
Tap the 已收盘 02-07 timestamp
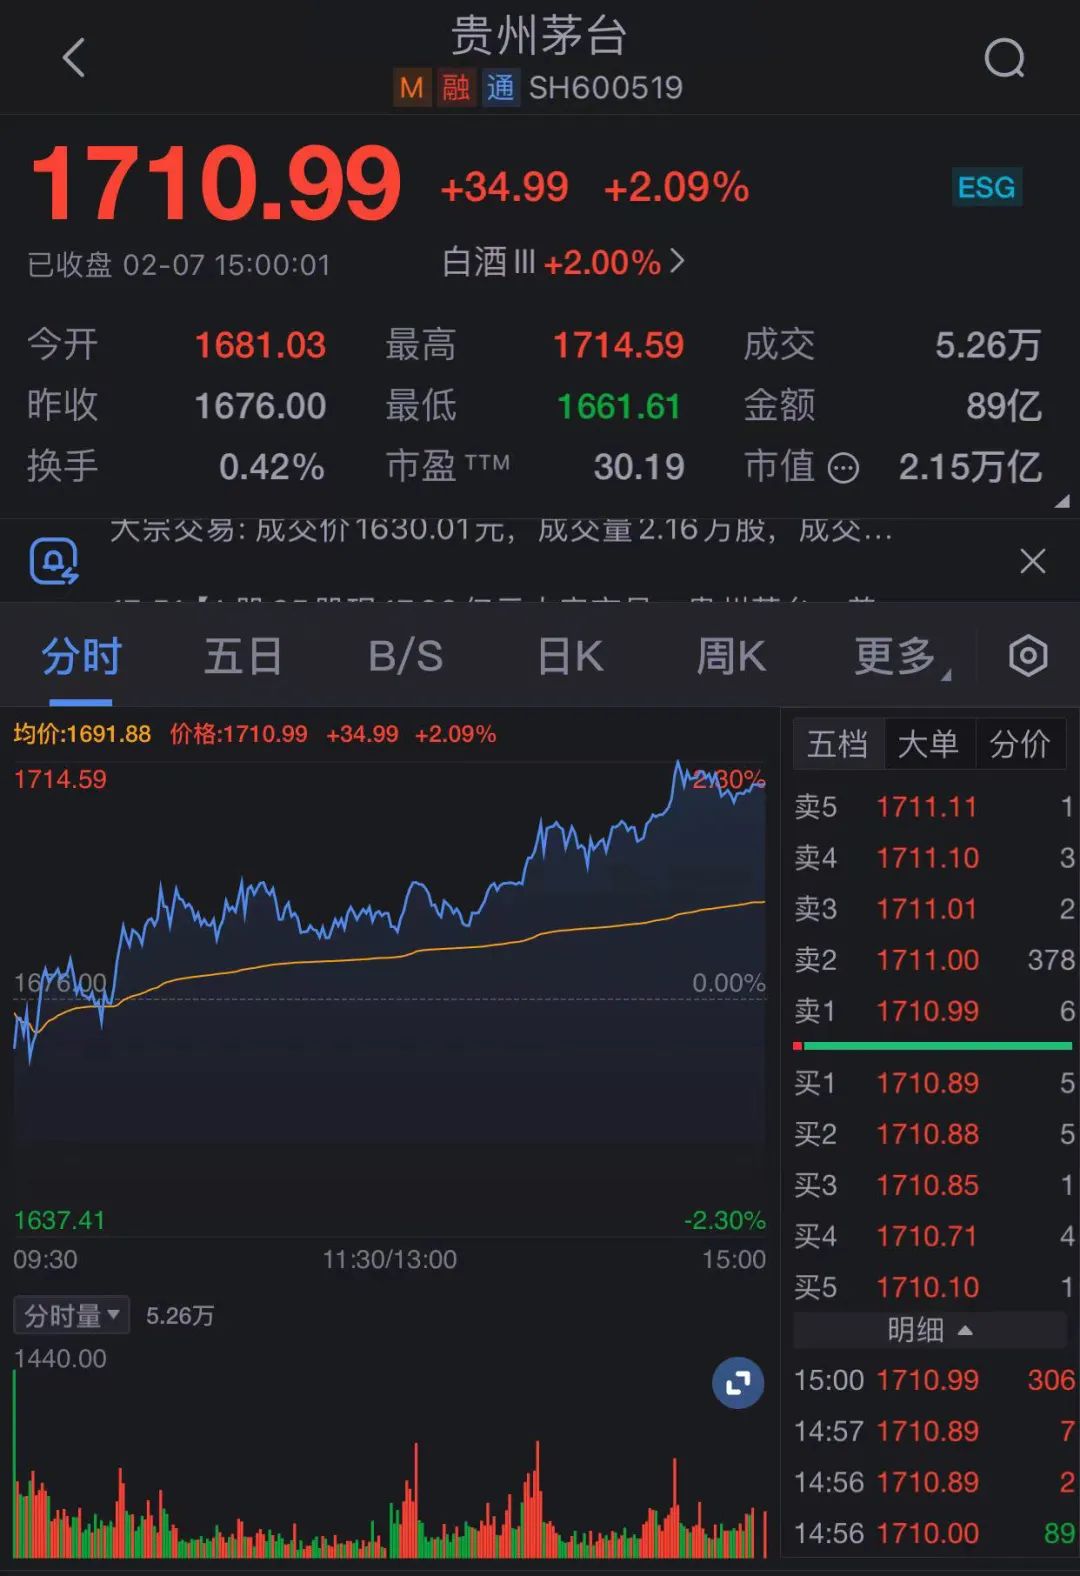[x=178, y=265]
